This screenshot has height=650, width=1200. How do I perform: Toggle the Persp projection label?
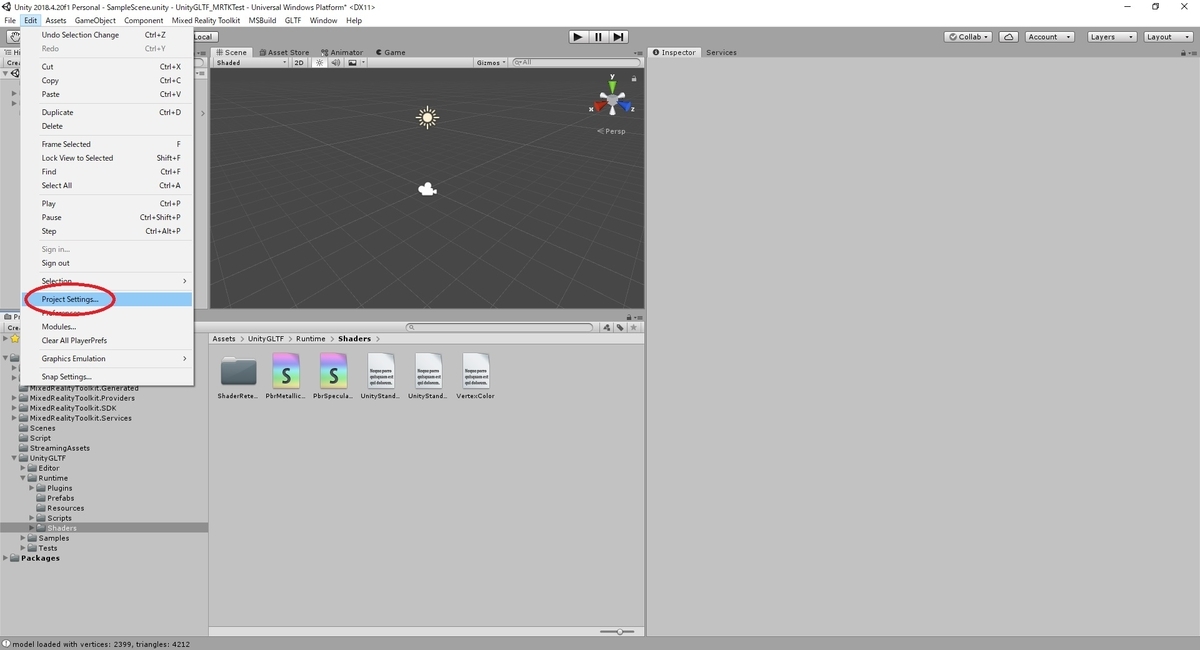click(612, 131)
